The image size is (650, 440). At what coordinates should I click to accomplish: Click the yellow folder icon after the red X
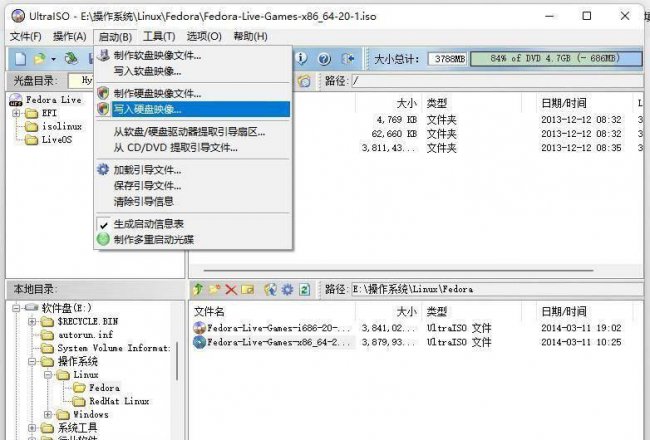pyautogui.click(x=247, y=289)
